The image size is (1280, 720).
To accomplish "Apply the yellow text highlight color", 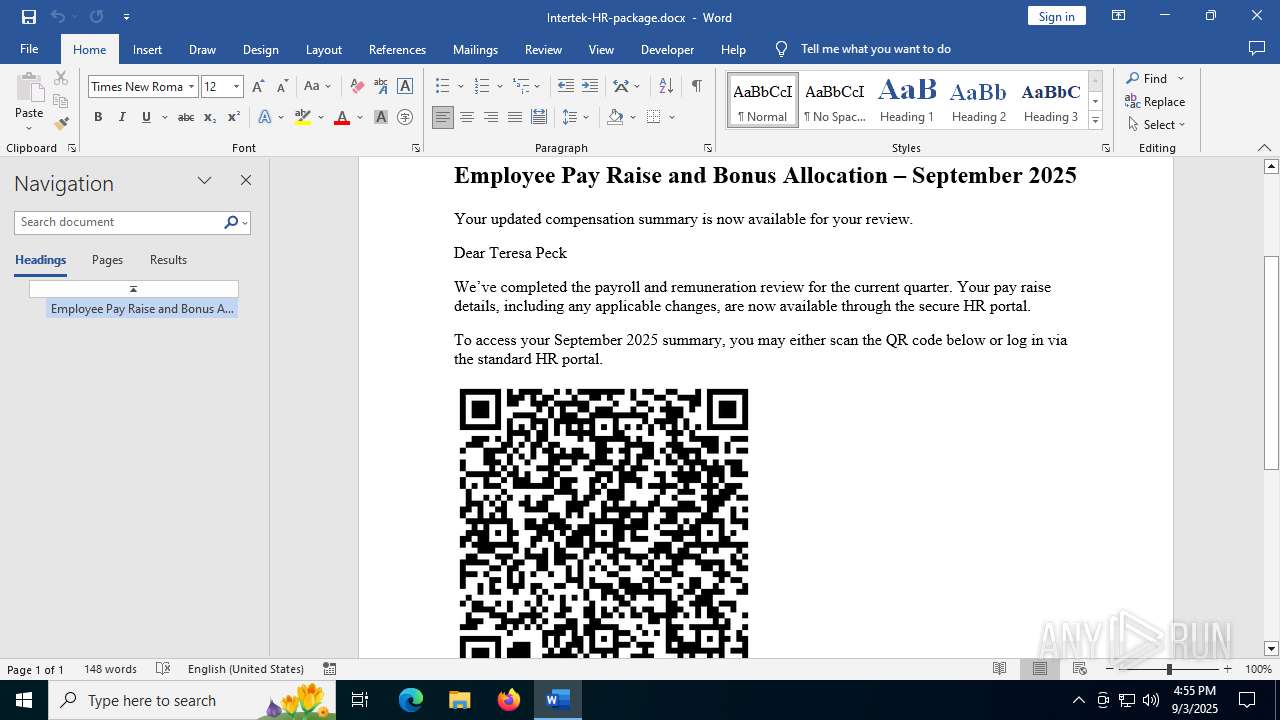I will 303,117.
